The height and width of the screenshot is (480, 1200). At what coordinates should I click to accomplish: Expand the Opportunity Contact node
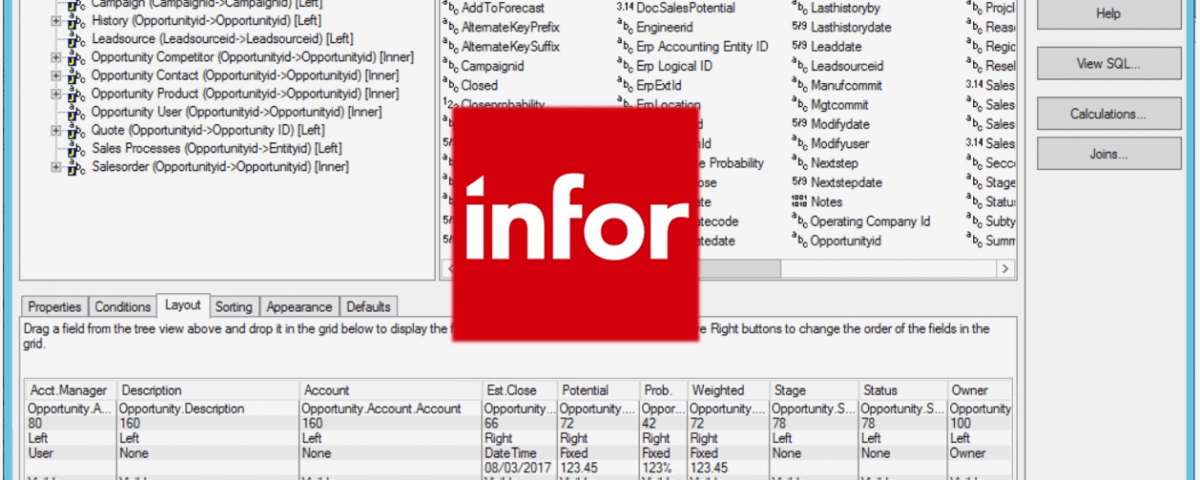[x=57, y=75]
